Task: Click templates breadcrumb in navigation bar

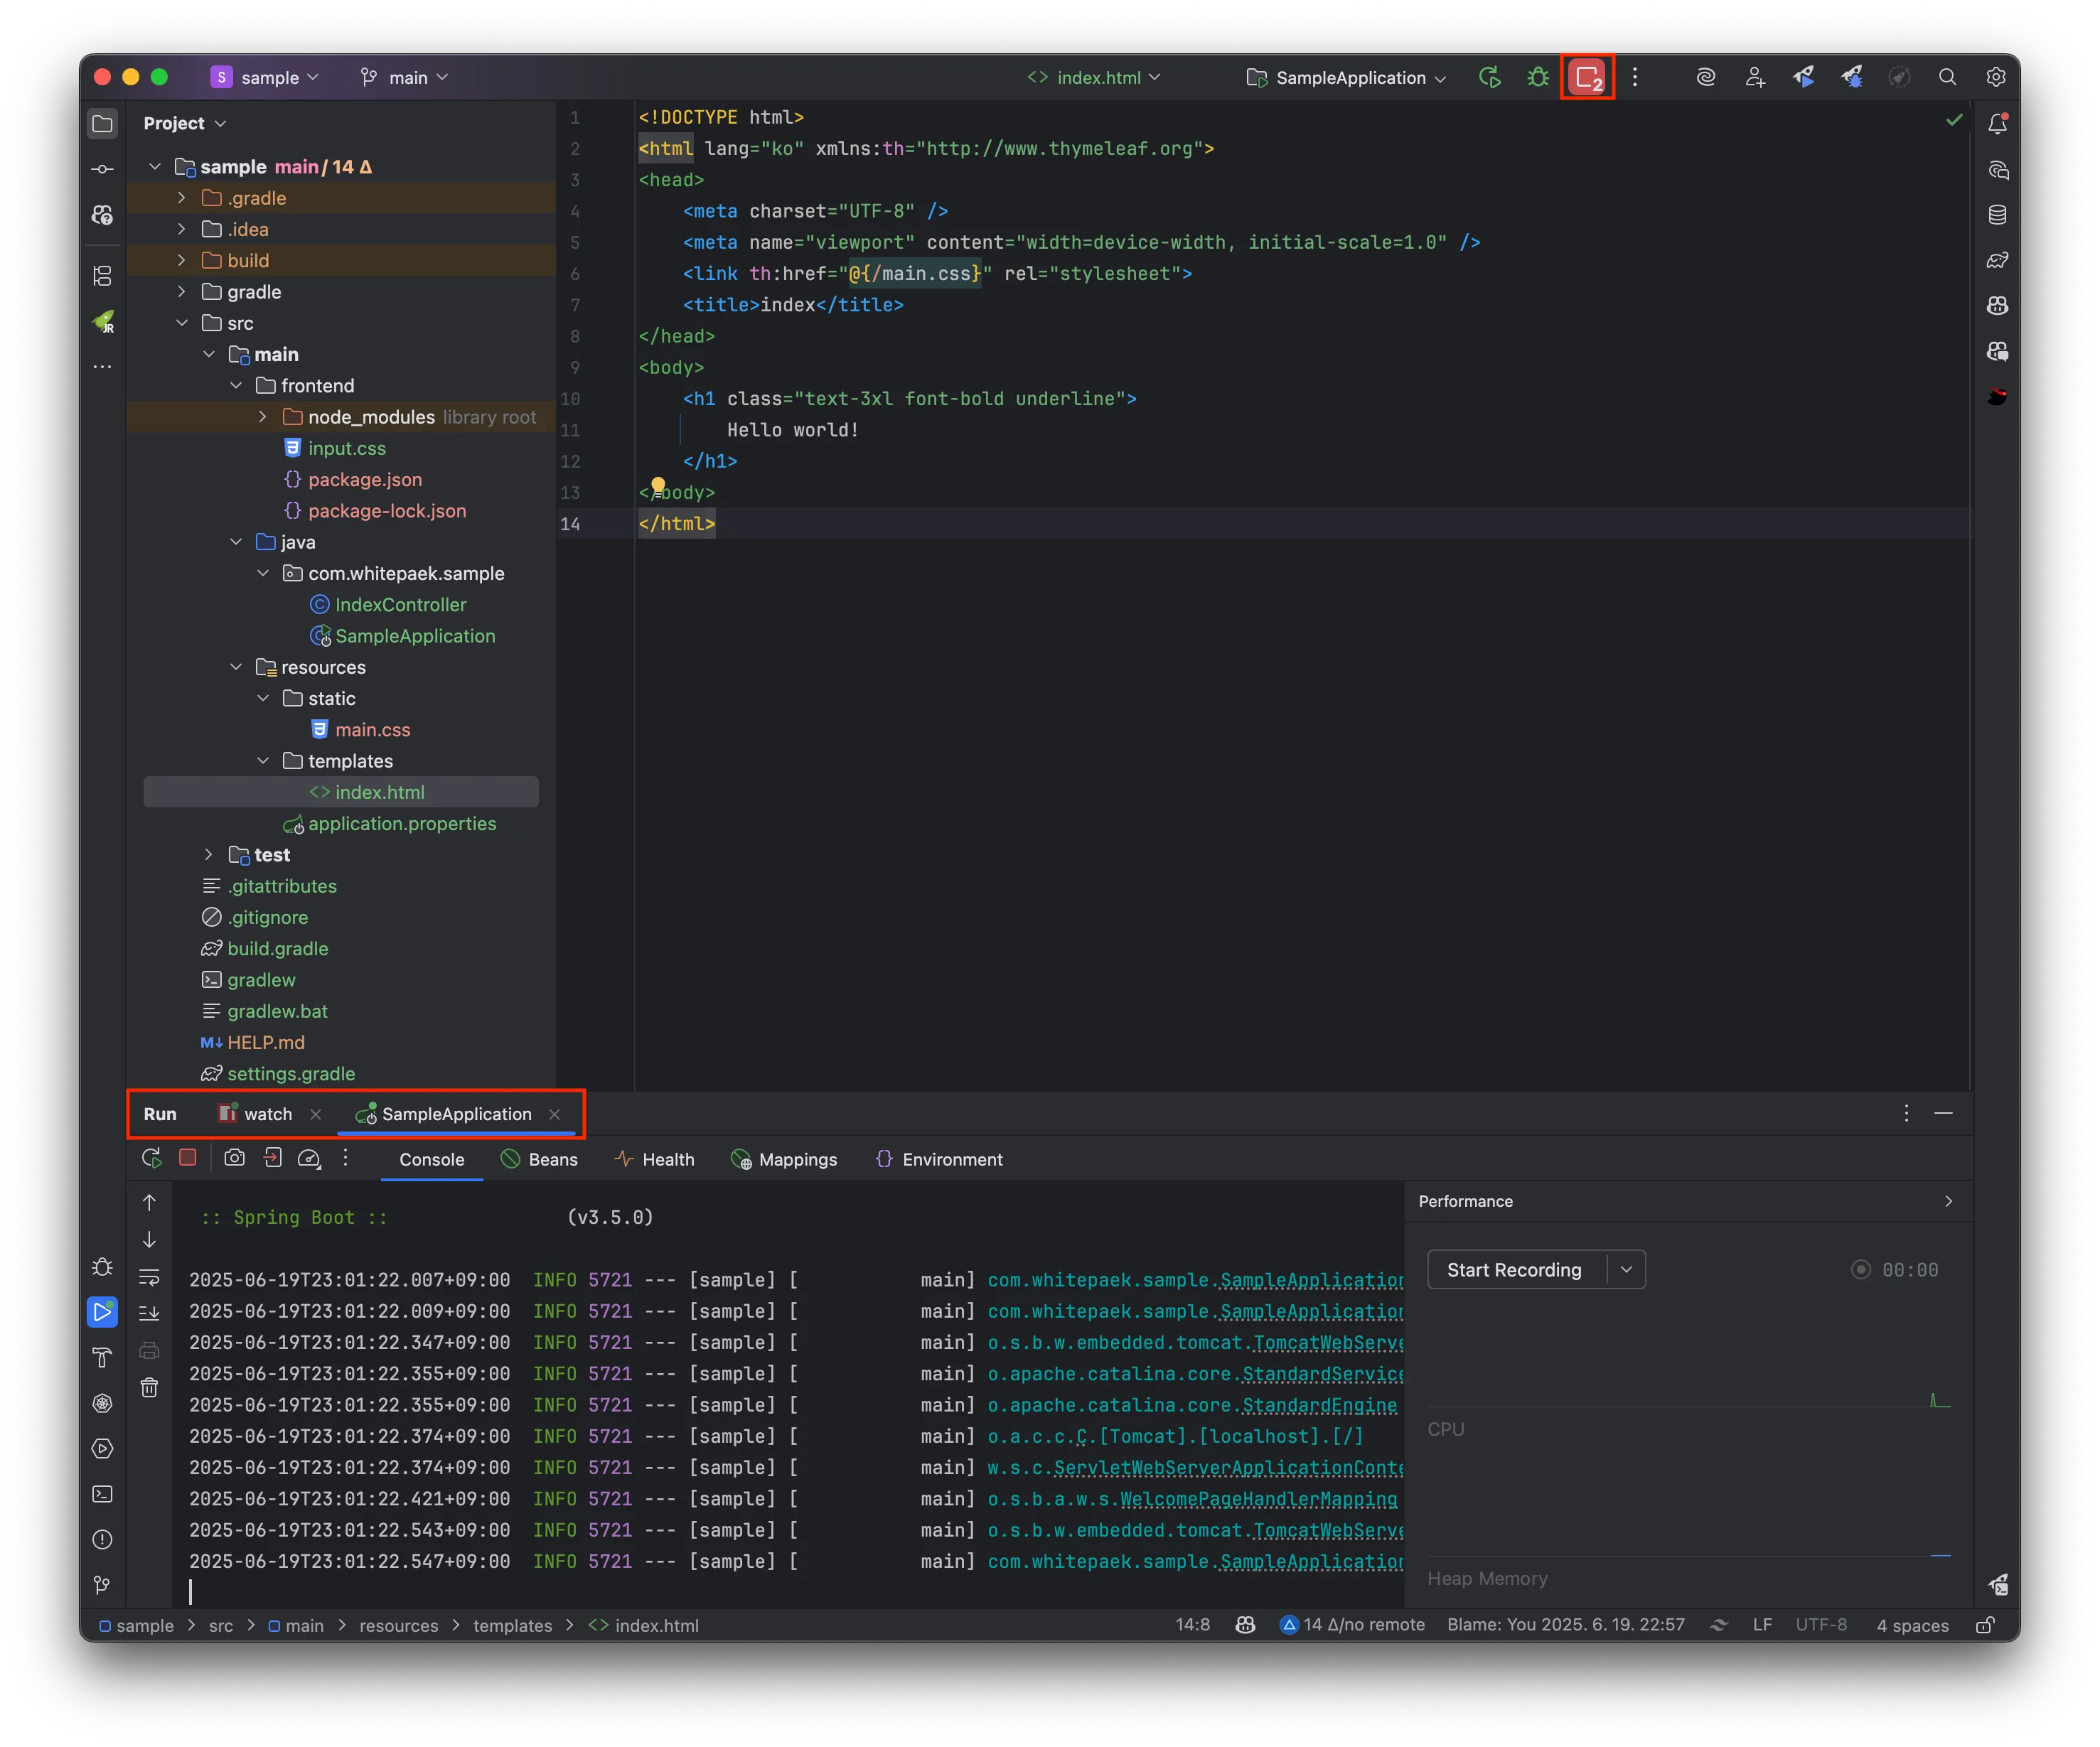Action: click(x=513, y=1625)
